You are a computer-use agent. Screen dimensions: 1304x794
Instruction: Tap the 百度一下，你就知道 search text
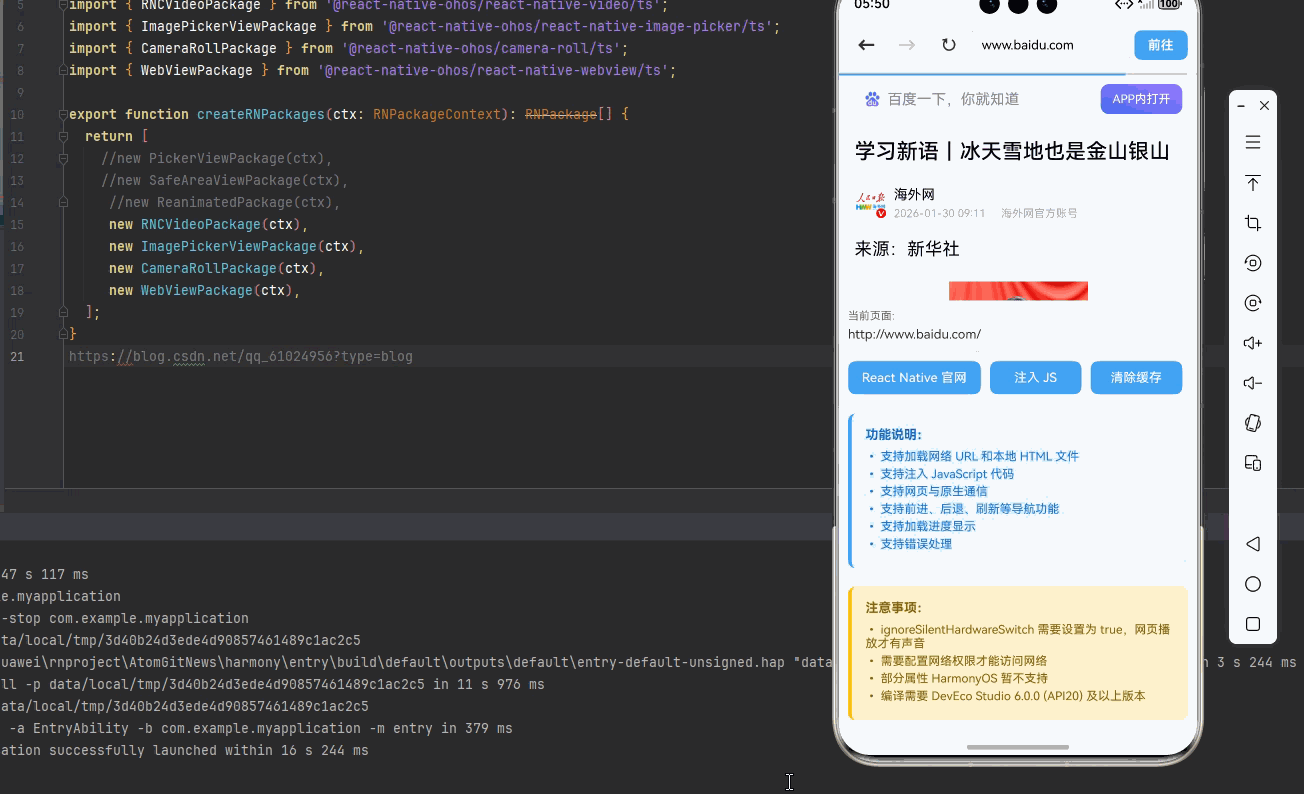pyautogui.click(x=954, y=99)
